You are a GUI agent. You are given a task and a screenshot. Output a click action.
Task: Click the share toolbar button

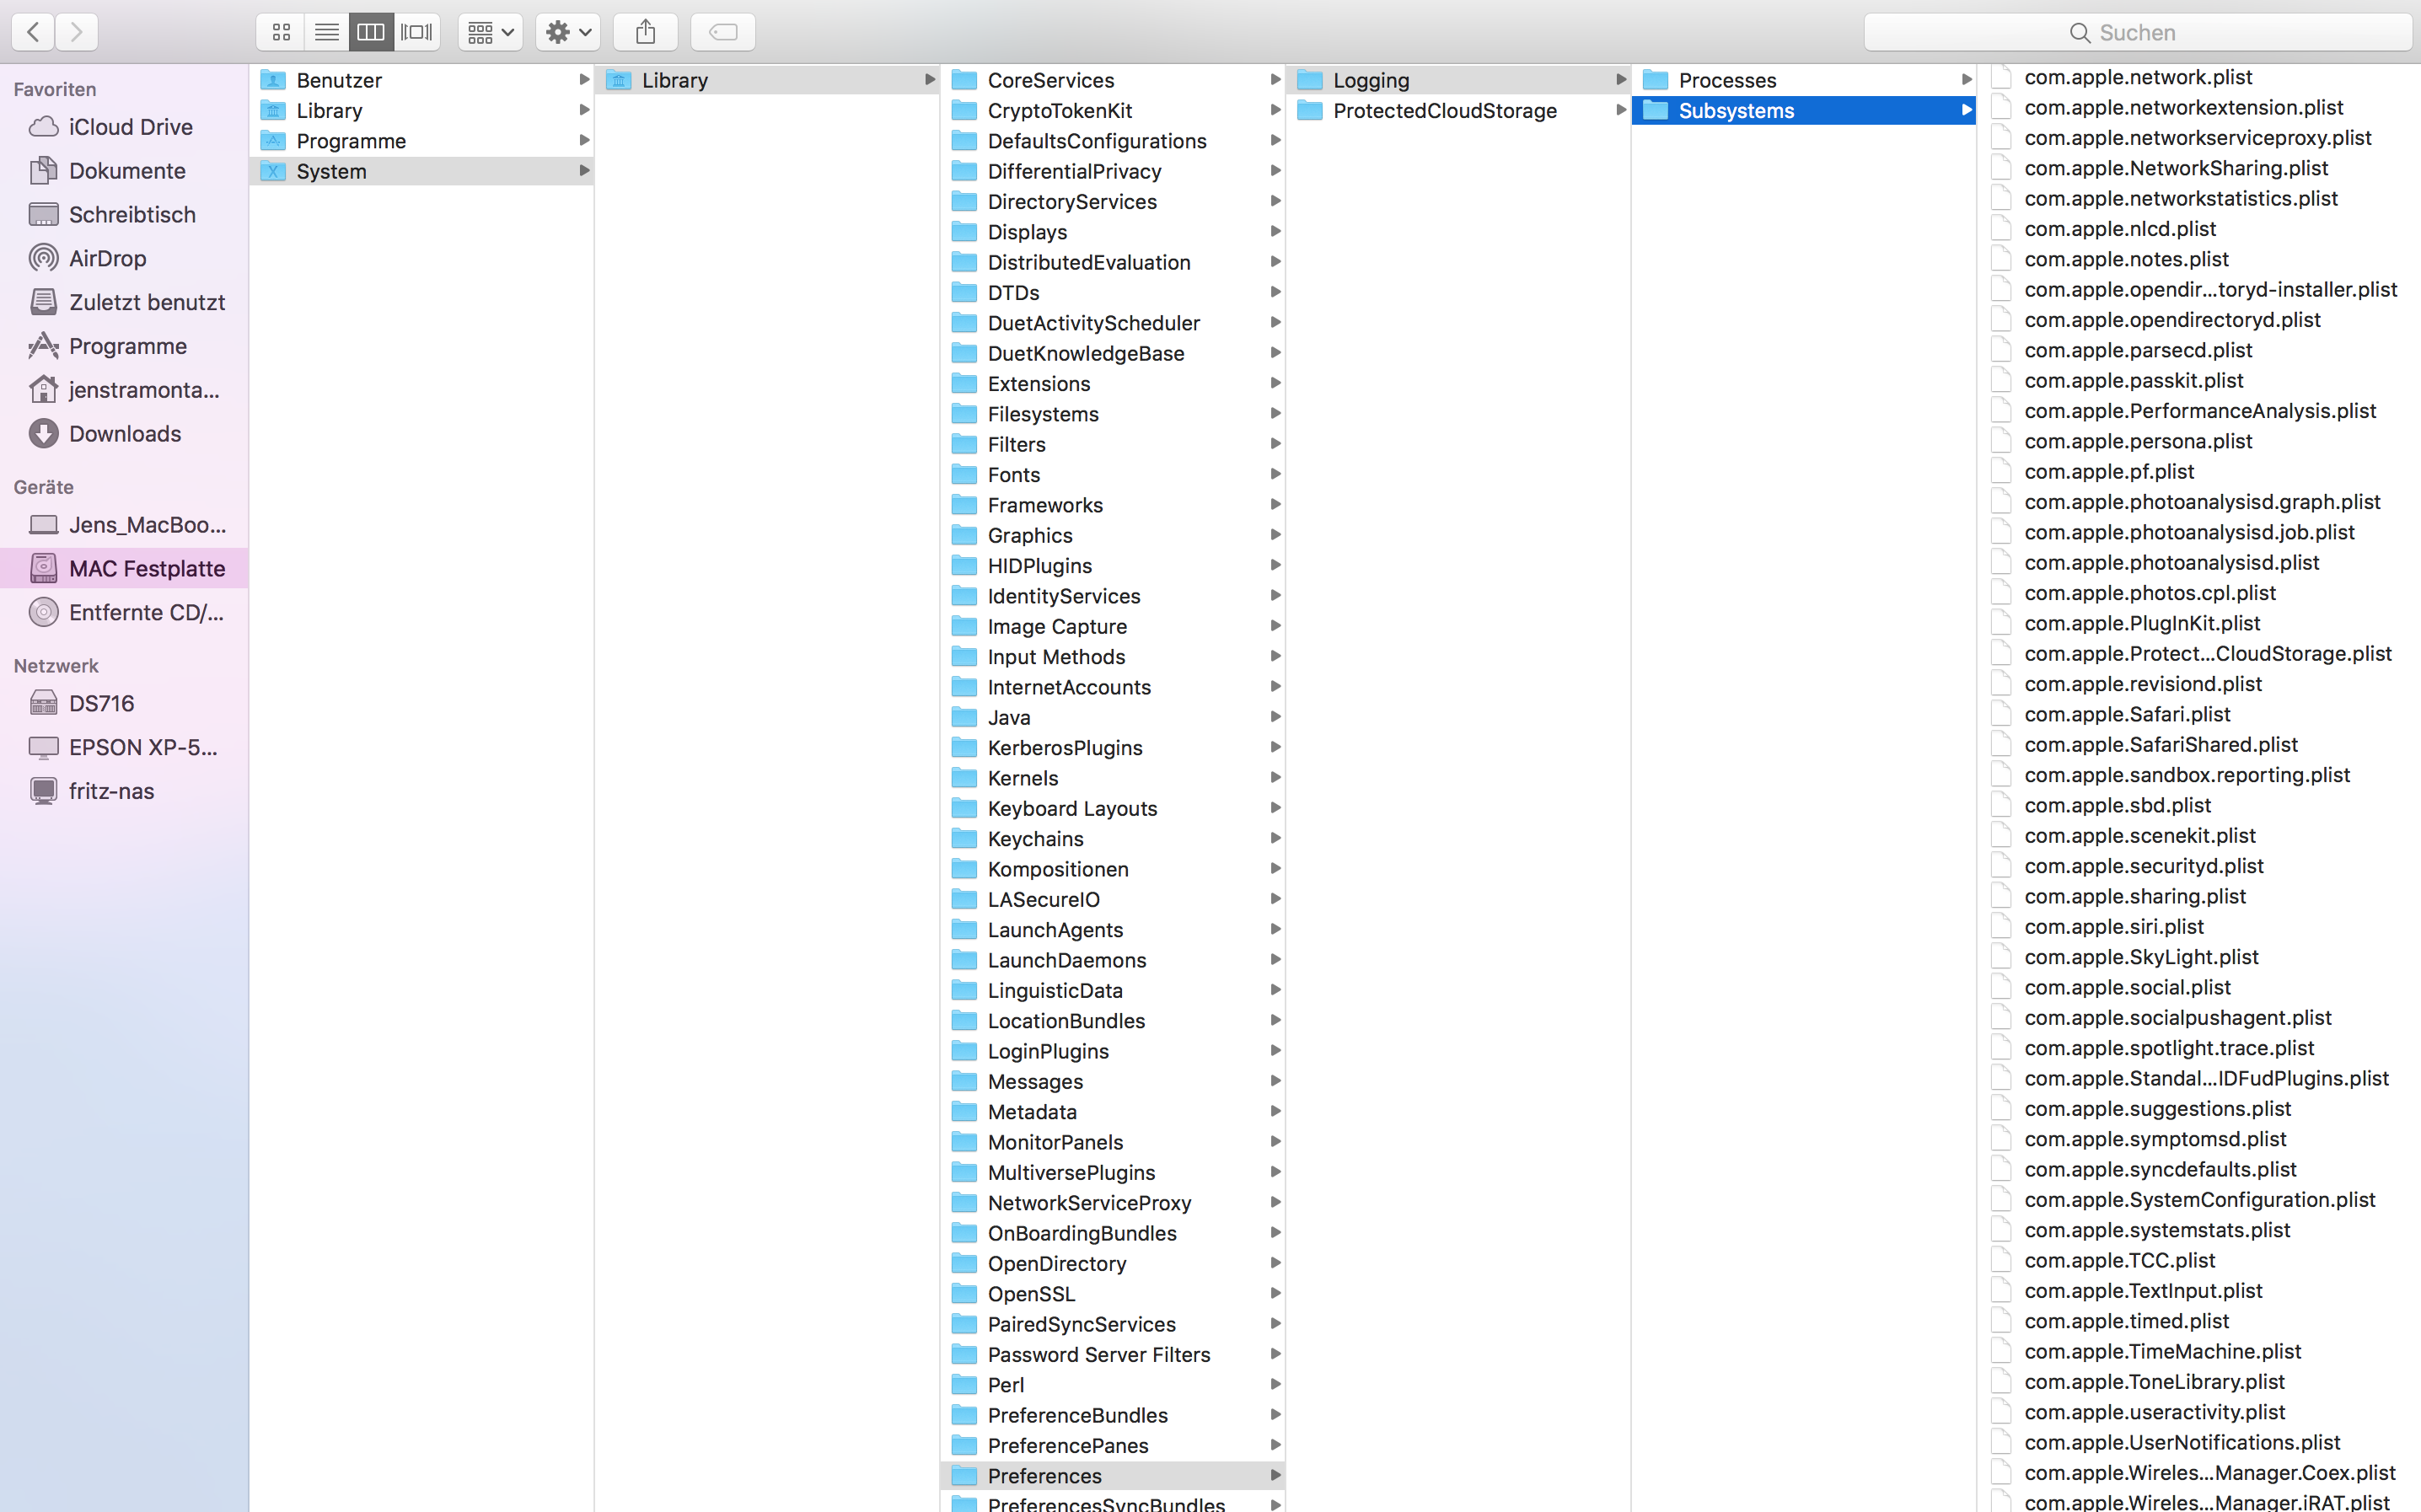(645, 32)
